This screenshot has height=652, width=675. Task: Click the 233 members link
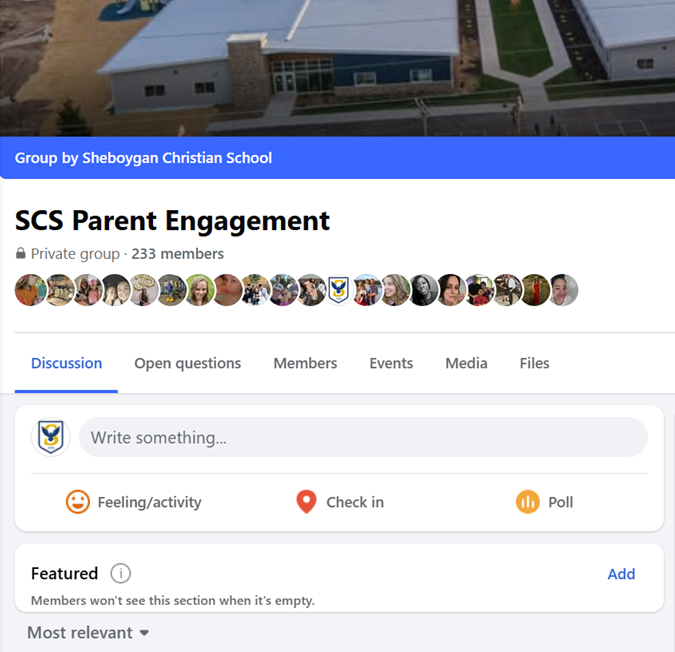(x=177, y=254)
